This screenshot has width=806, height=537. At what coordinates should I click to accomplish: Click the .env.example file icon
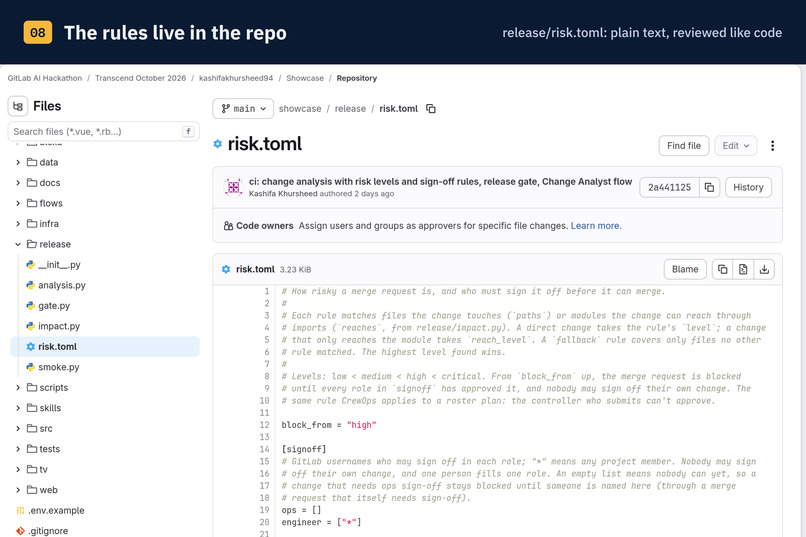tap(21, 510)
